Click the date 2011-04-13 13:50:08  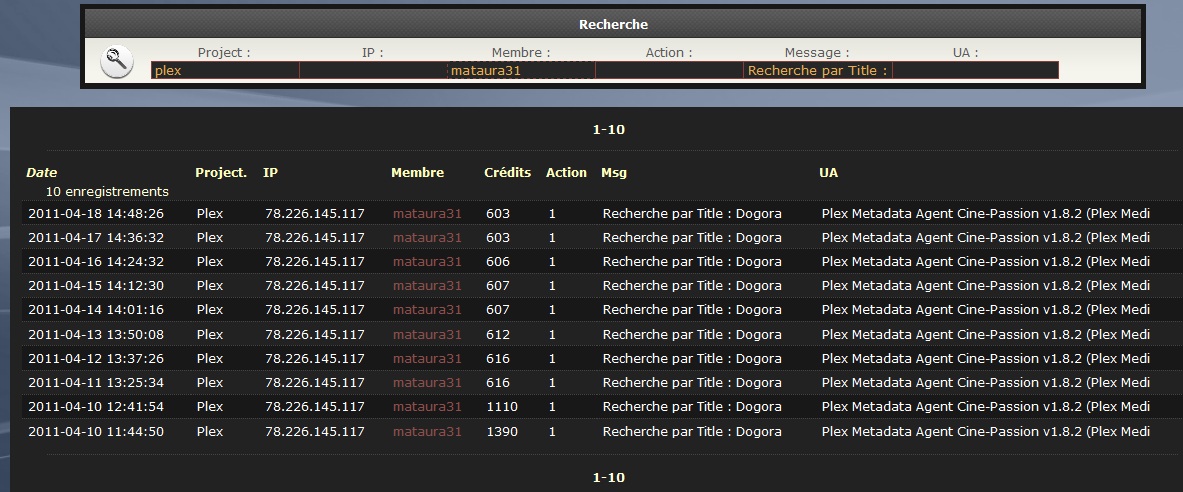point(96,334)
